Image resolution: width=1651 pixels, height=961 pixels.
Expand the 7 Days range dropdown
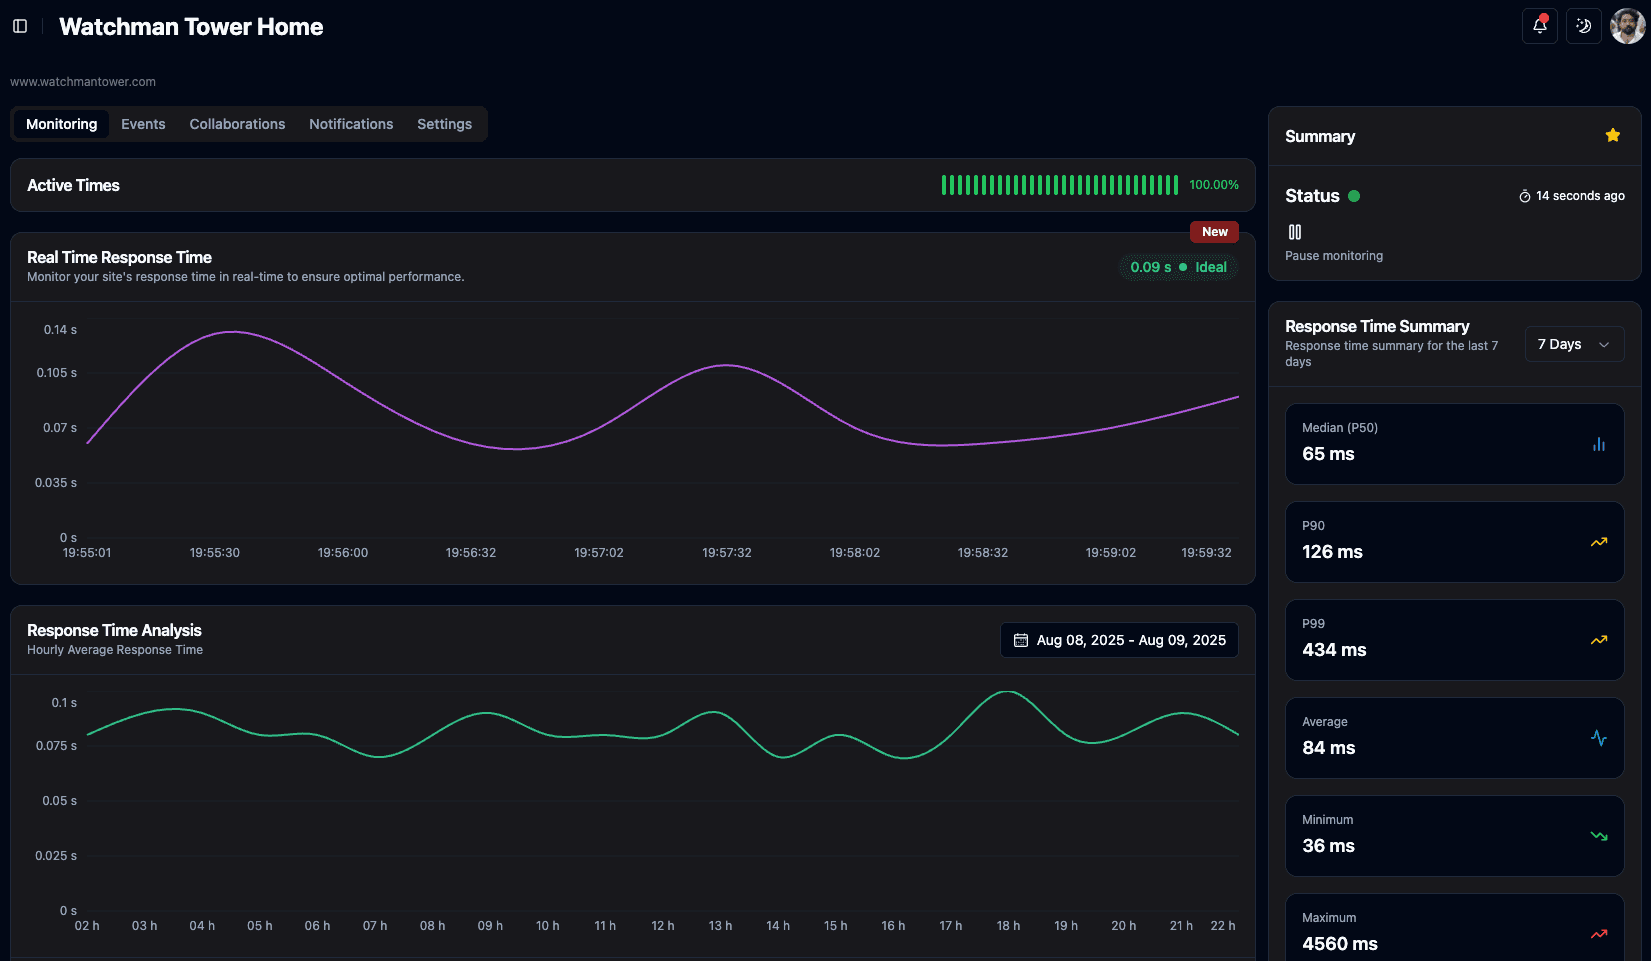pyautogui.click(x=1573, y=344)
